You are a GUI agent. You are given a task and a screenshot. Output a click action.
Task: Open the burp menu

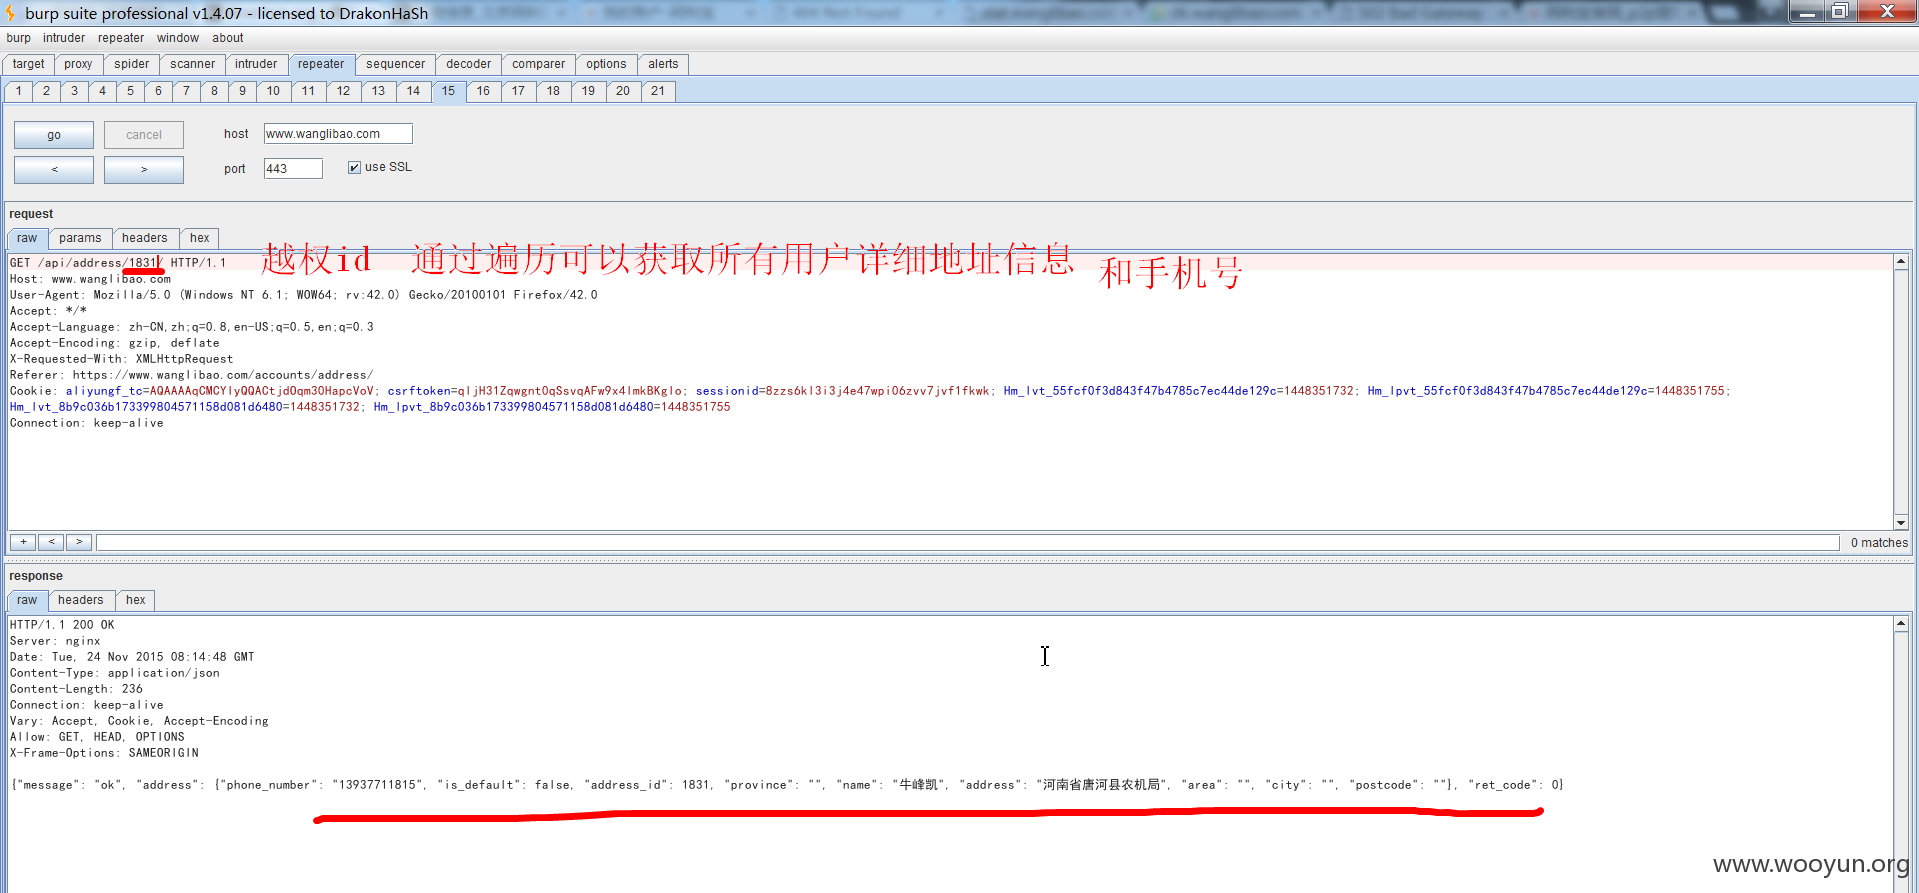click(19, 38)
